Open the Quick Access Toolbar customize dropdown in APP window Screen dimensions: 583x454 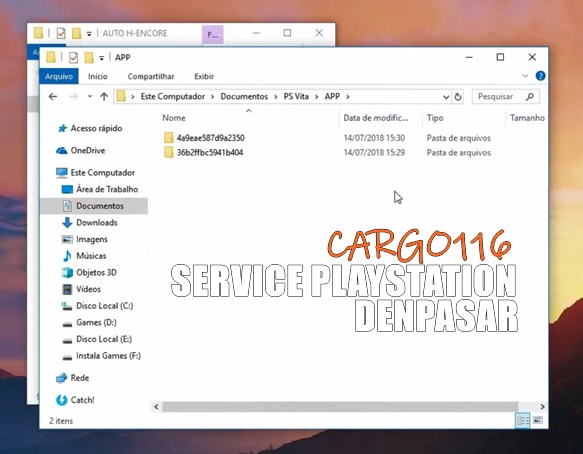point(102,58)
